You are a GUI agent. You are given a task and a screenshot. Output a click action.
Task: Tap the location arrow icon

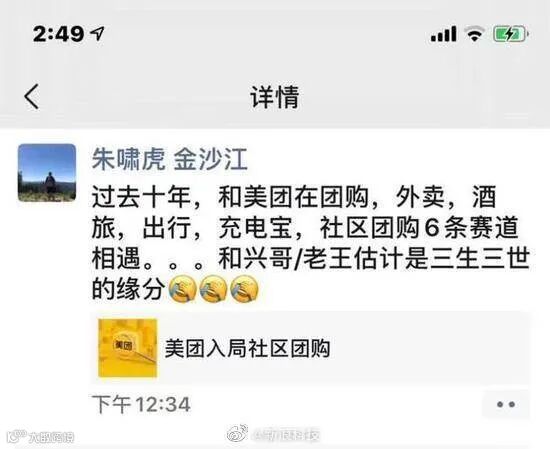[97, 33]
